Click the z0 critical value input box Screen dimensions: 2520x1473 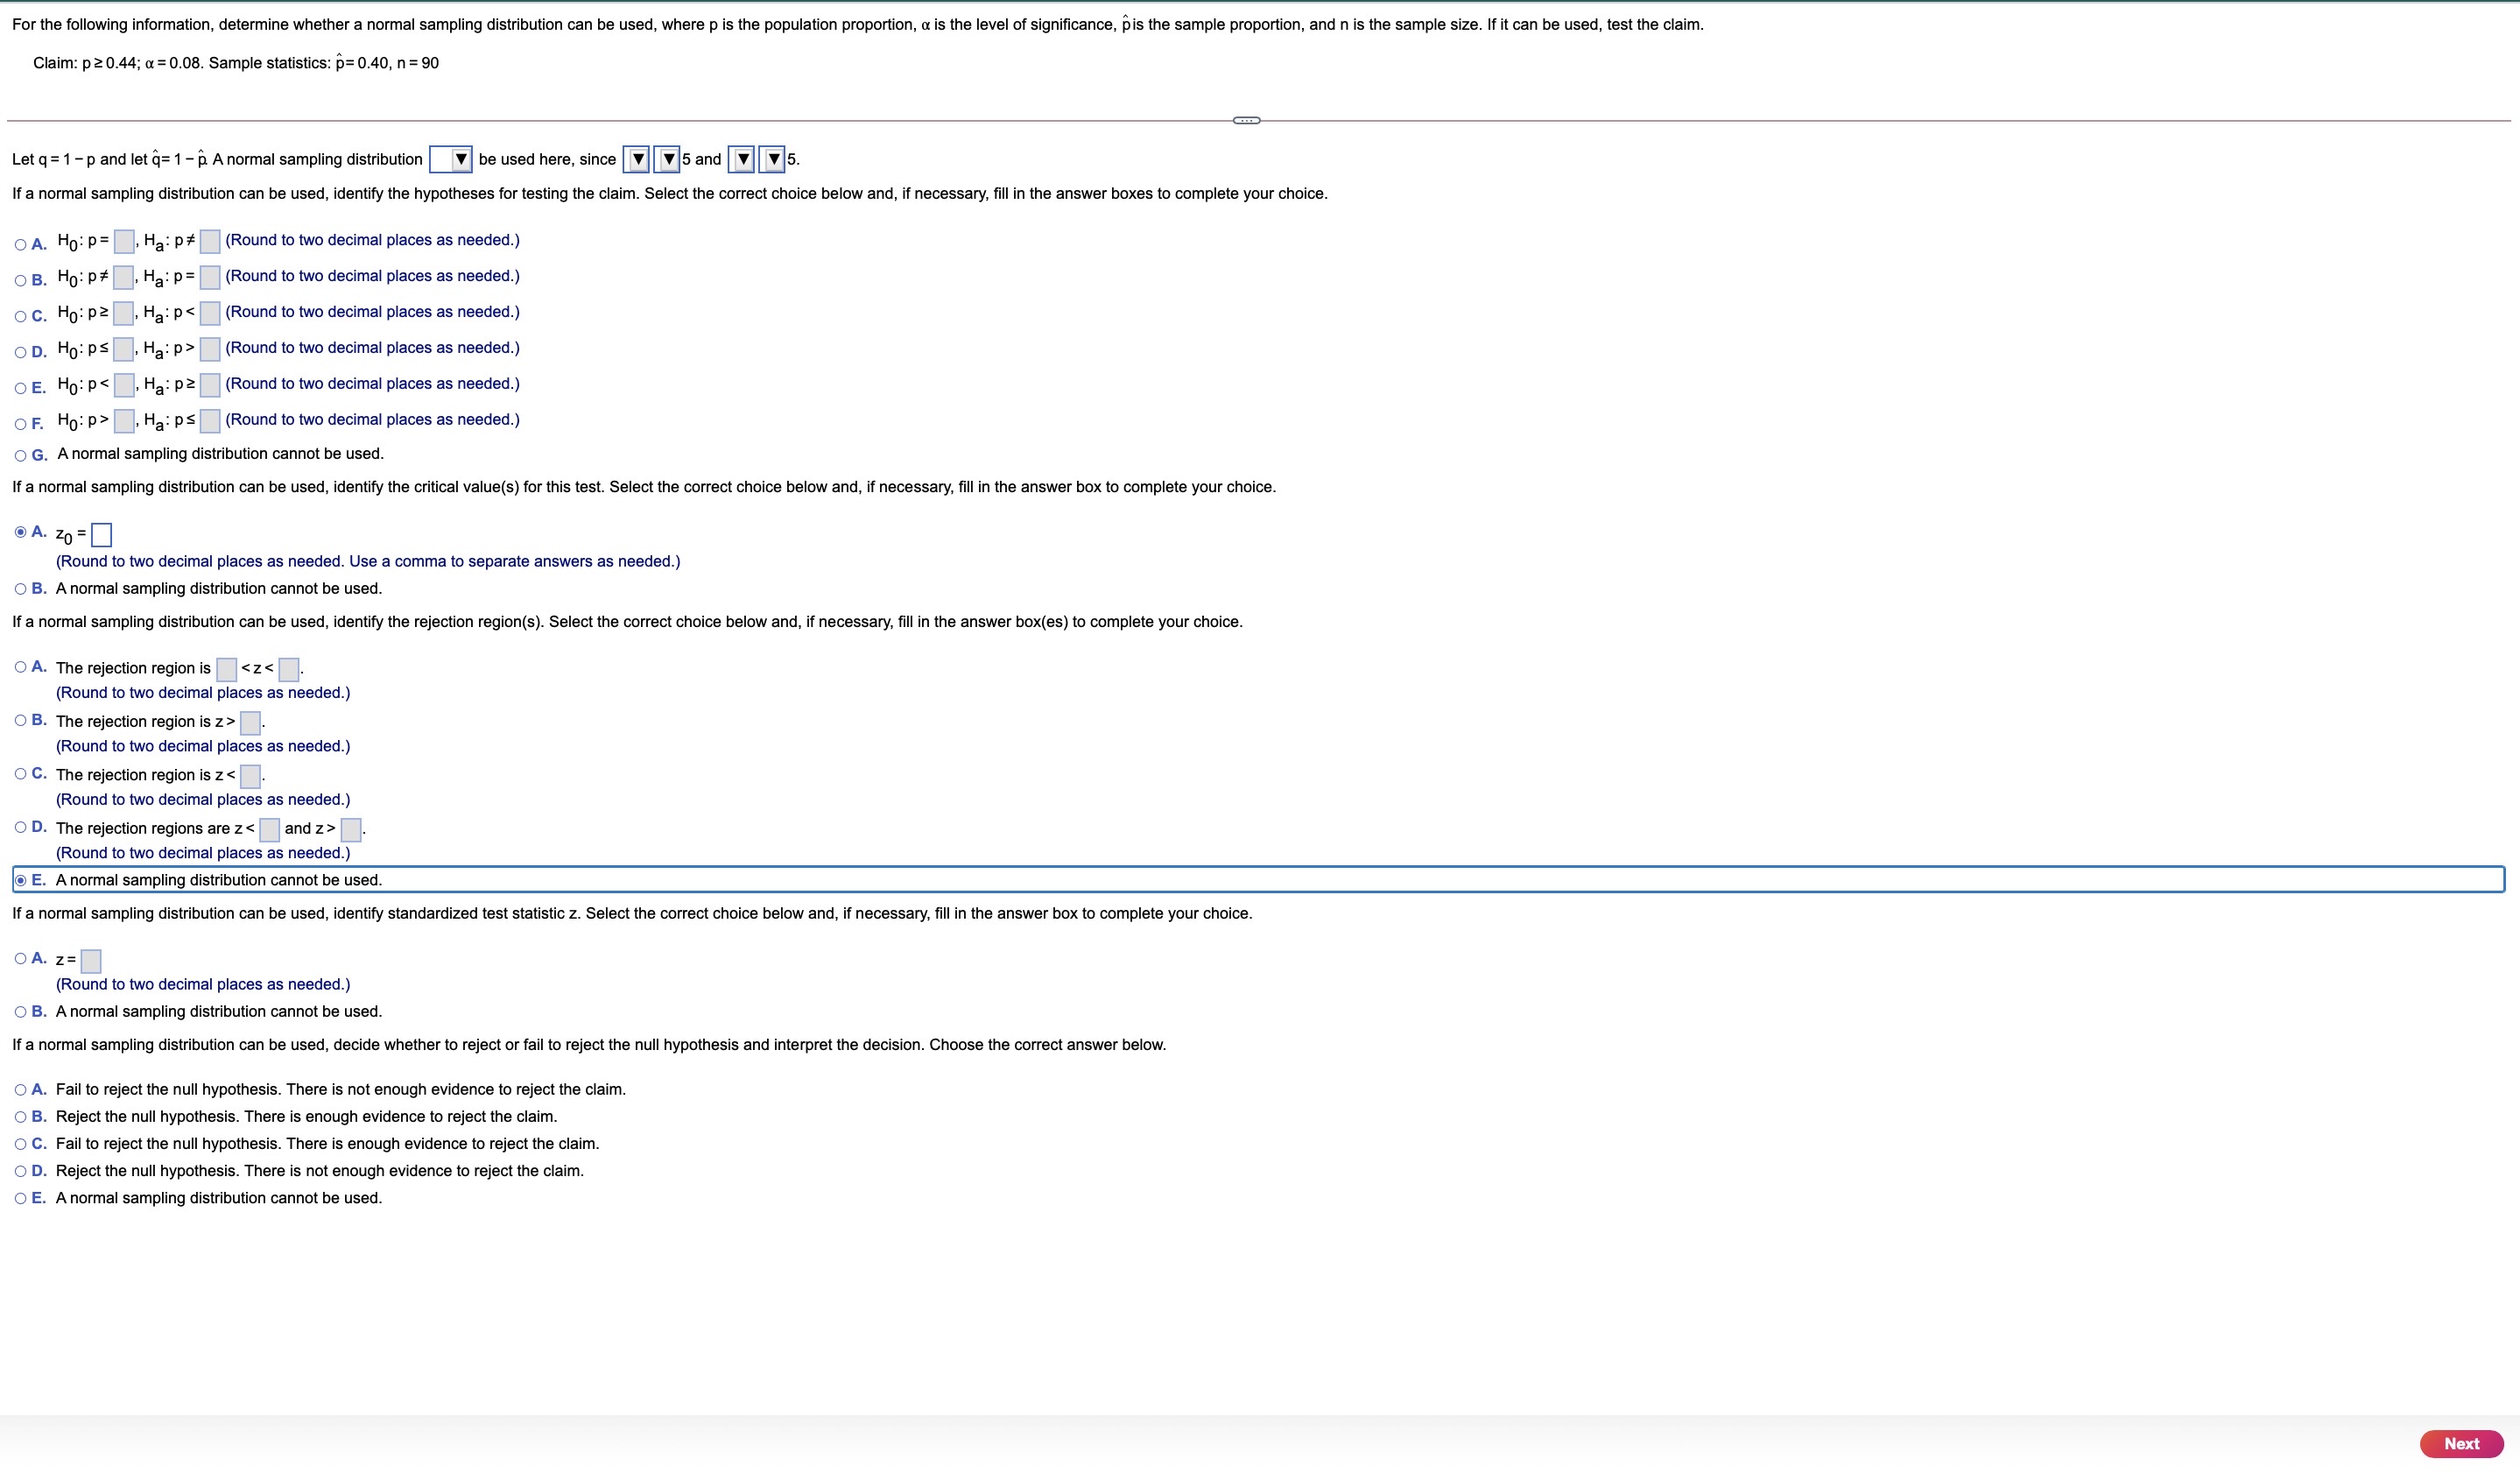101,535
